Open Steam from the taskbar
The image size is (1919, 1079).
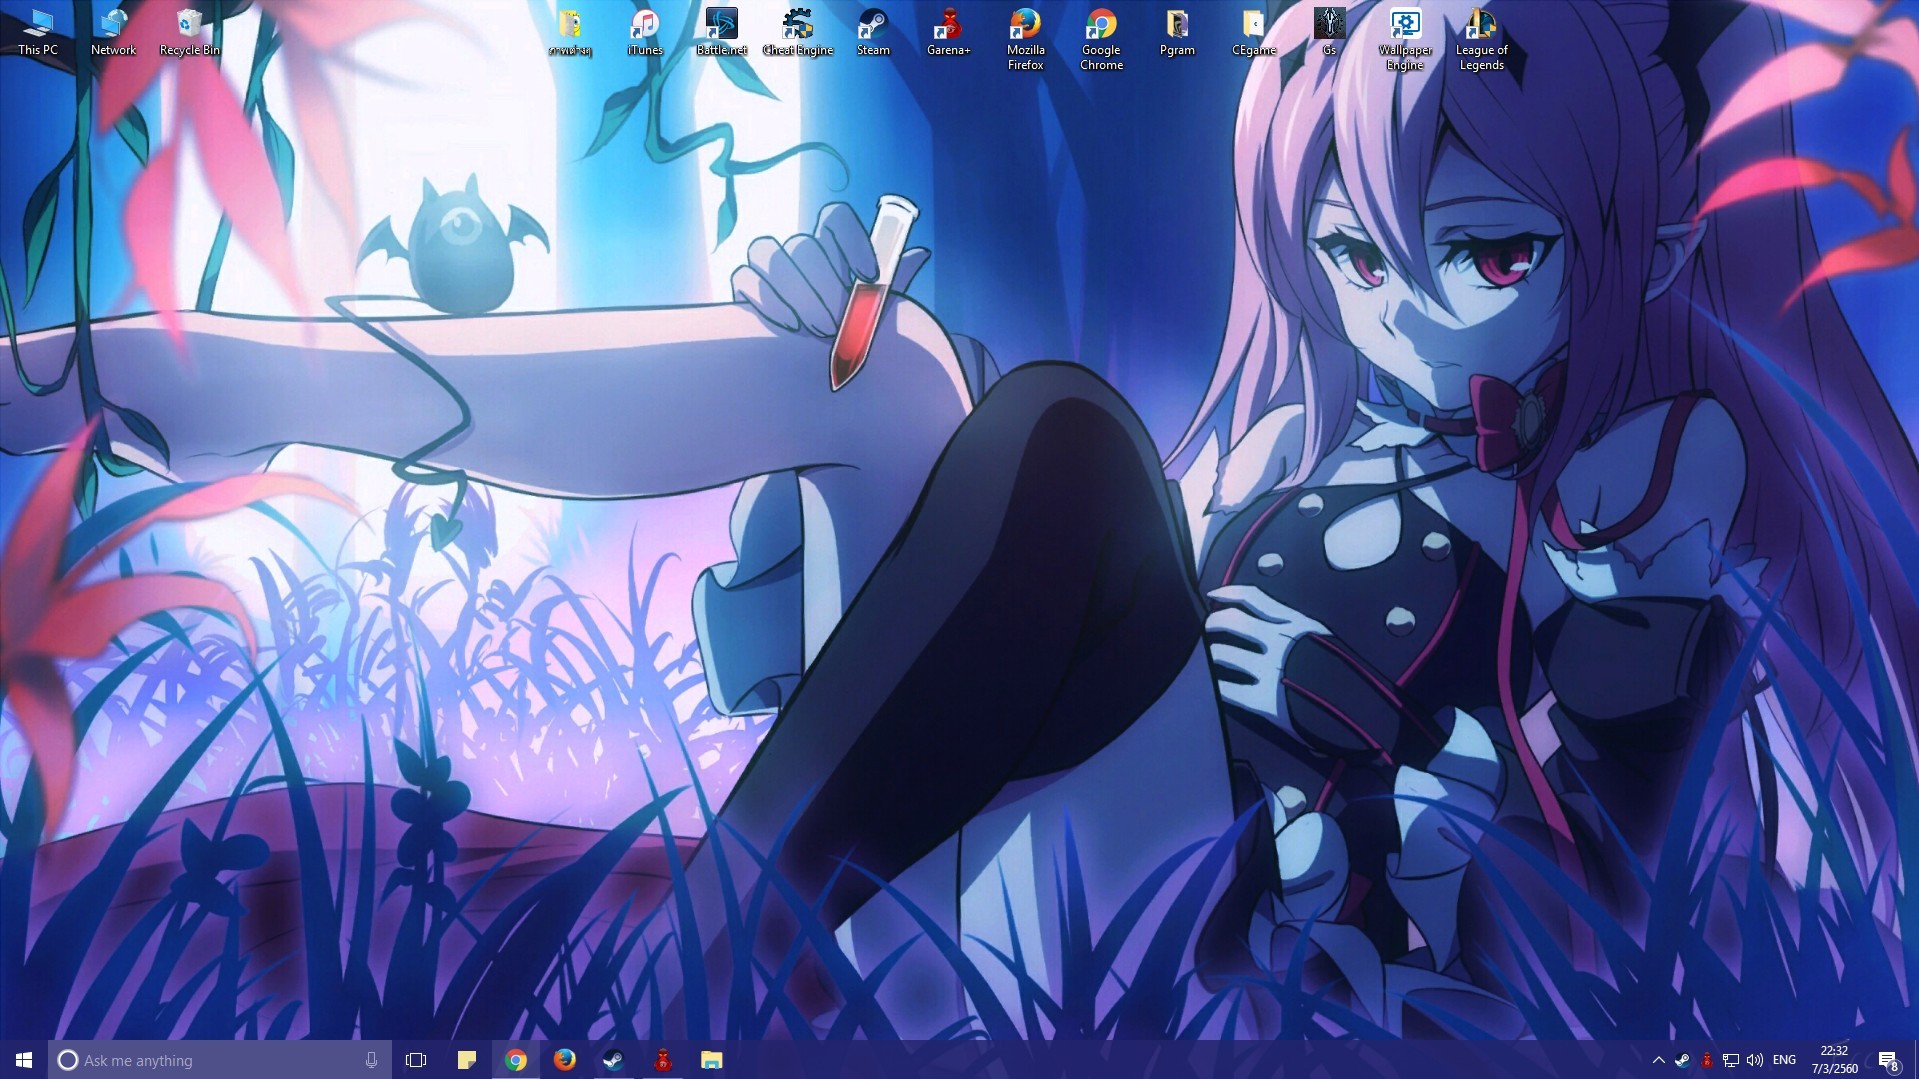614,1060
